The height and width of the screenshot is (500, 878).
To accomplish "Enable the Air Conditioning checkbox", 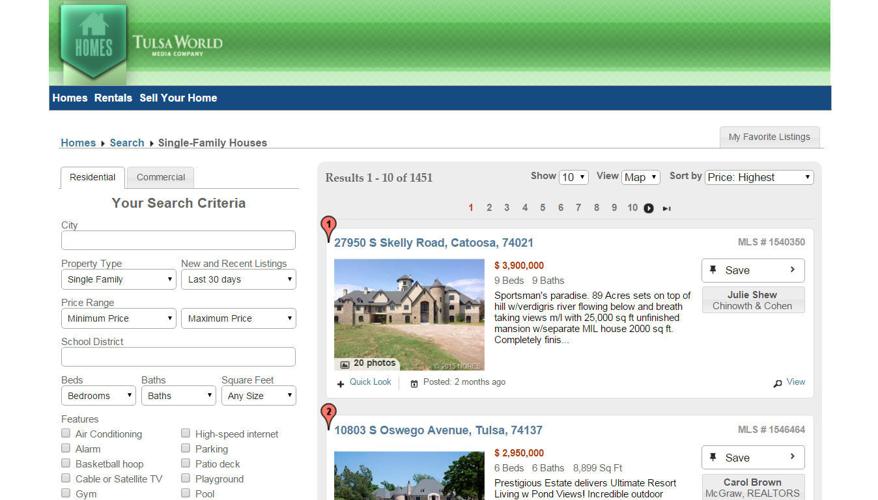I will tap(66, 433).
